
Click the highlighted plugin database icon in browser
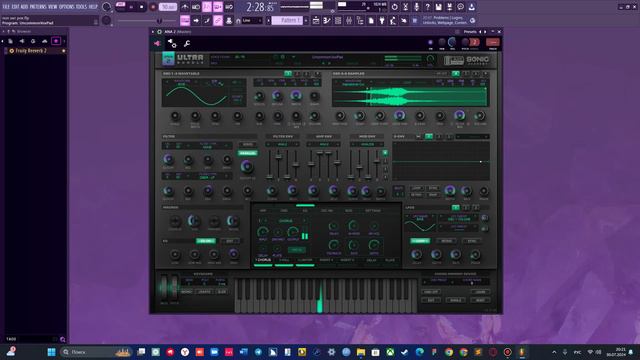[56, 41]
